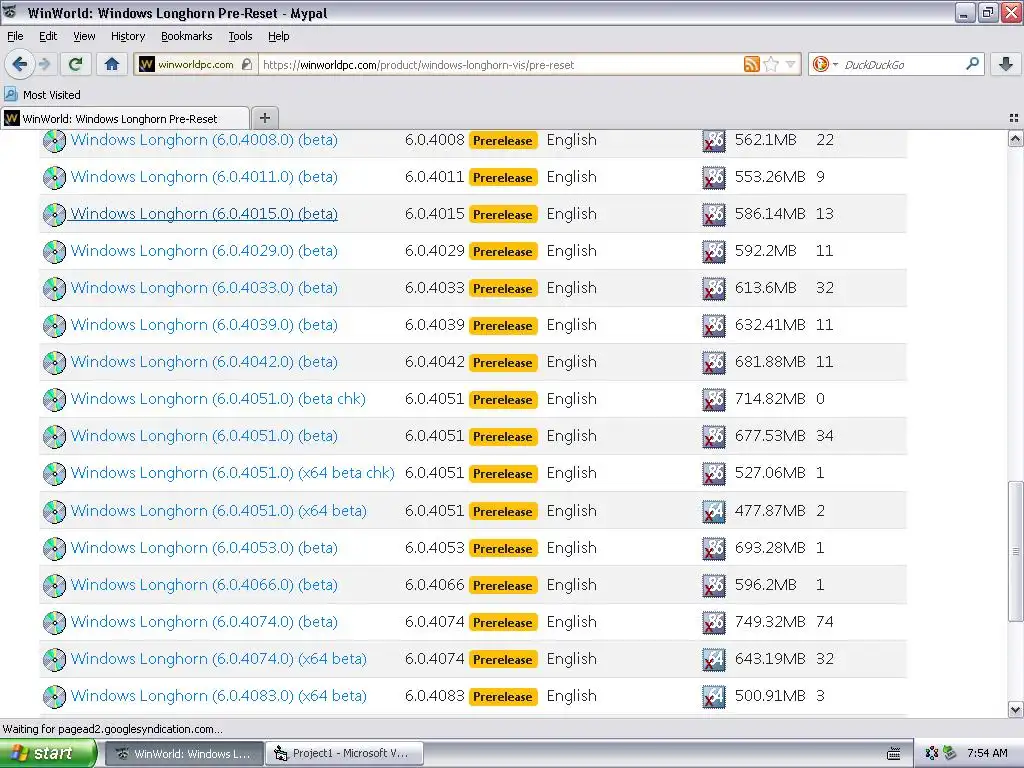
Task: Click the disc icon beside Longhorn 6.0.4008.0
Action: point(54,140)
